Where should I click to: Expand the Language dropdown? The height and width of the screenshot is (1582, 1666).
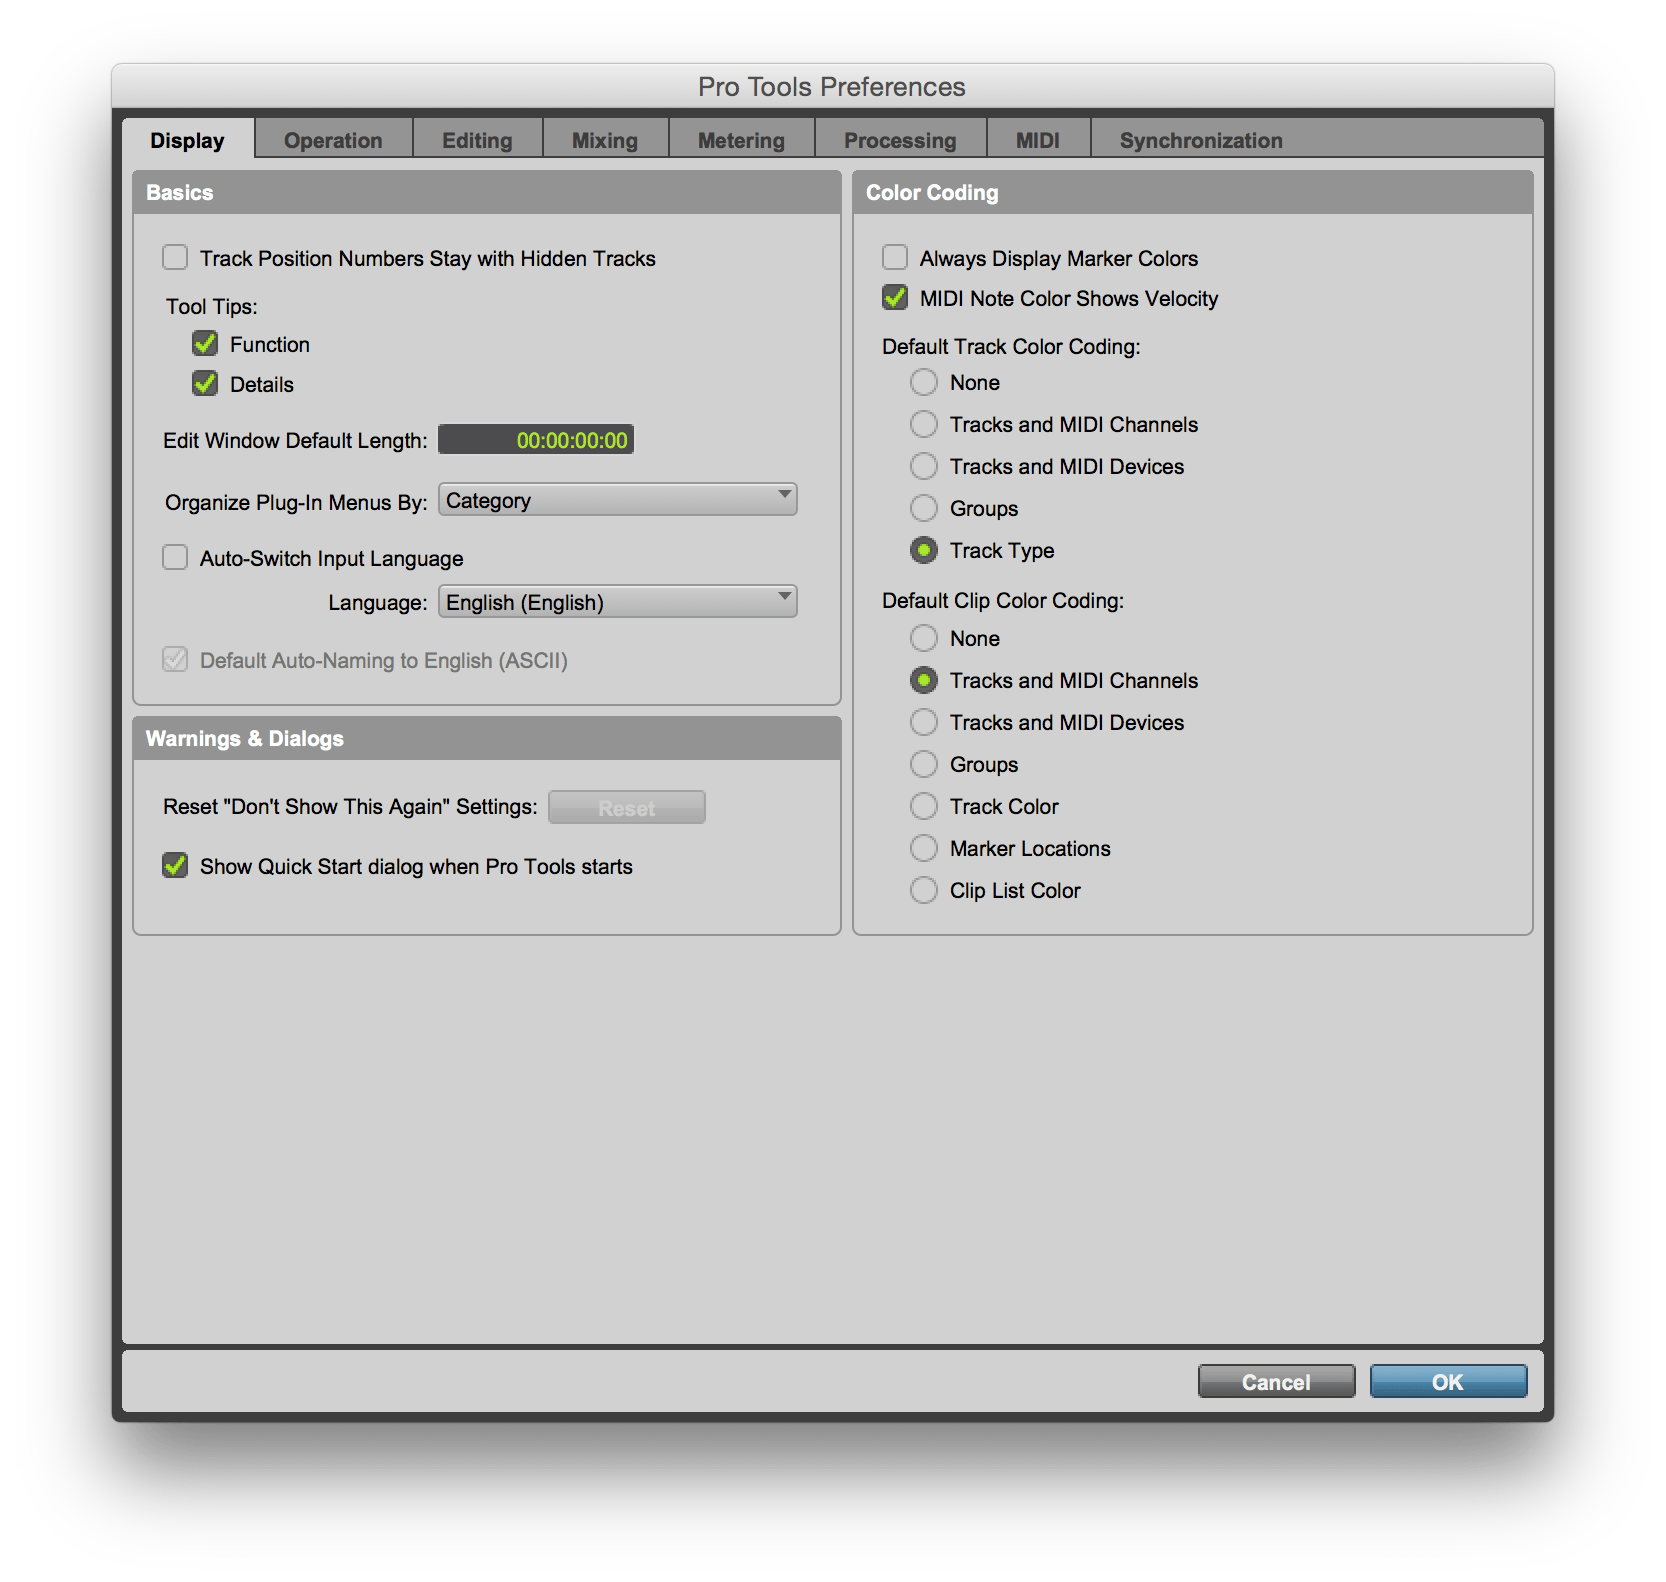pyautogui.click(x=617, y=602)
